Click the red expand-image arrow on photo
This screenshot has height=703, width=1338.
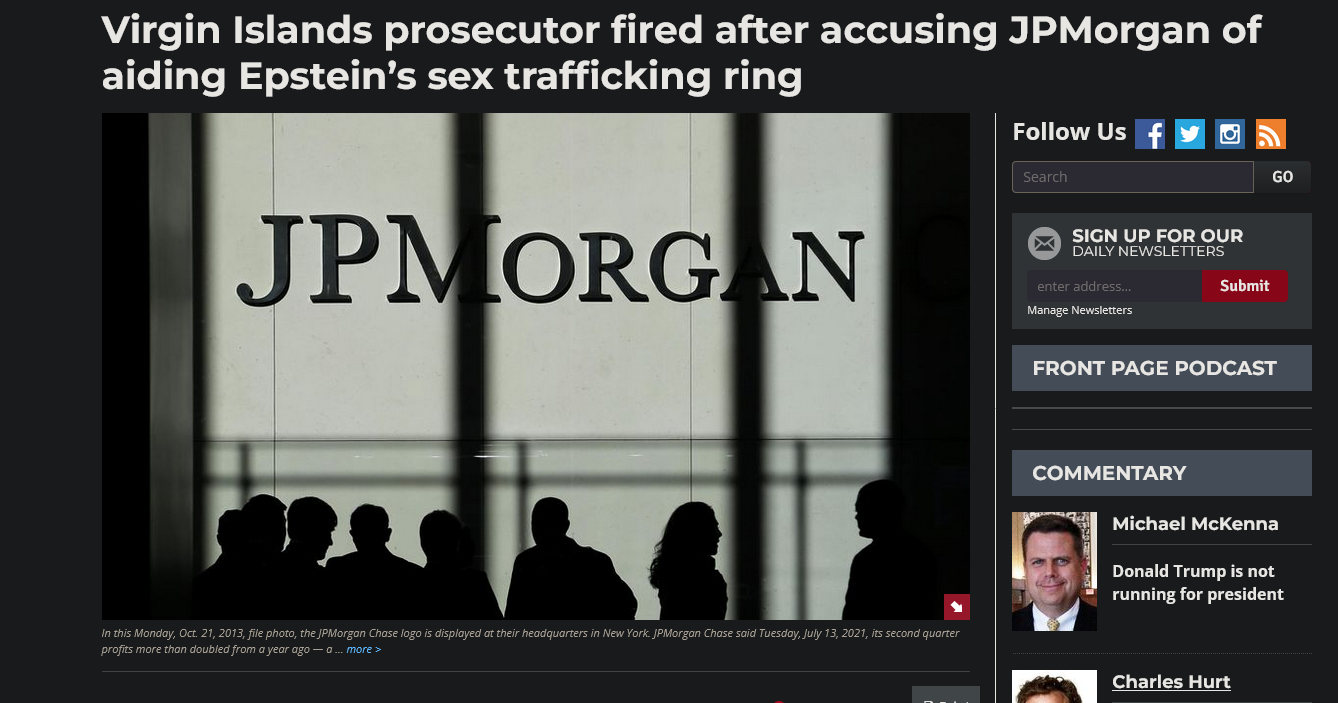pyautogui.click(x=957, y=607)
